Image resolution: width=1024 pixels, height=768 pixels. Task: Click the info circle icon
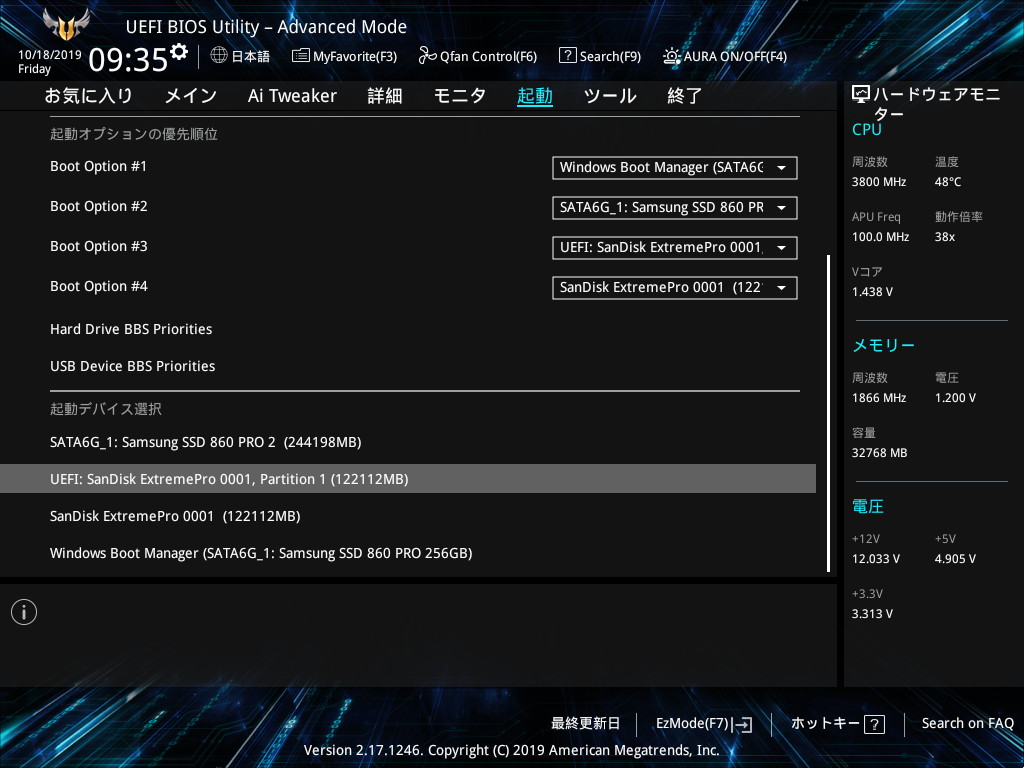click(x=24, y=612)
